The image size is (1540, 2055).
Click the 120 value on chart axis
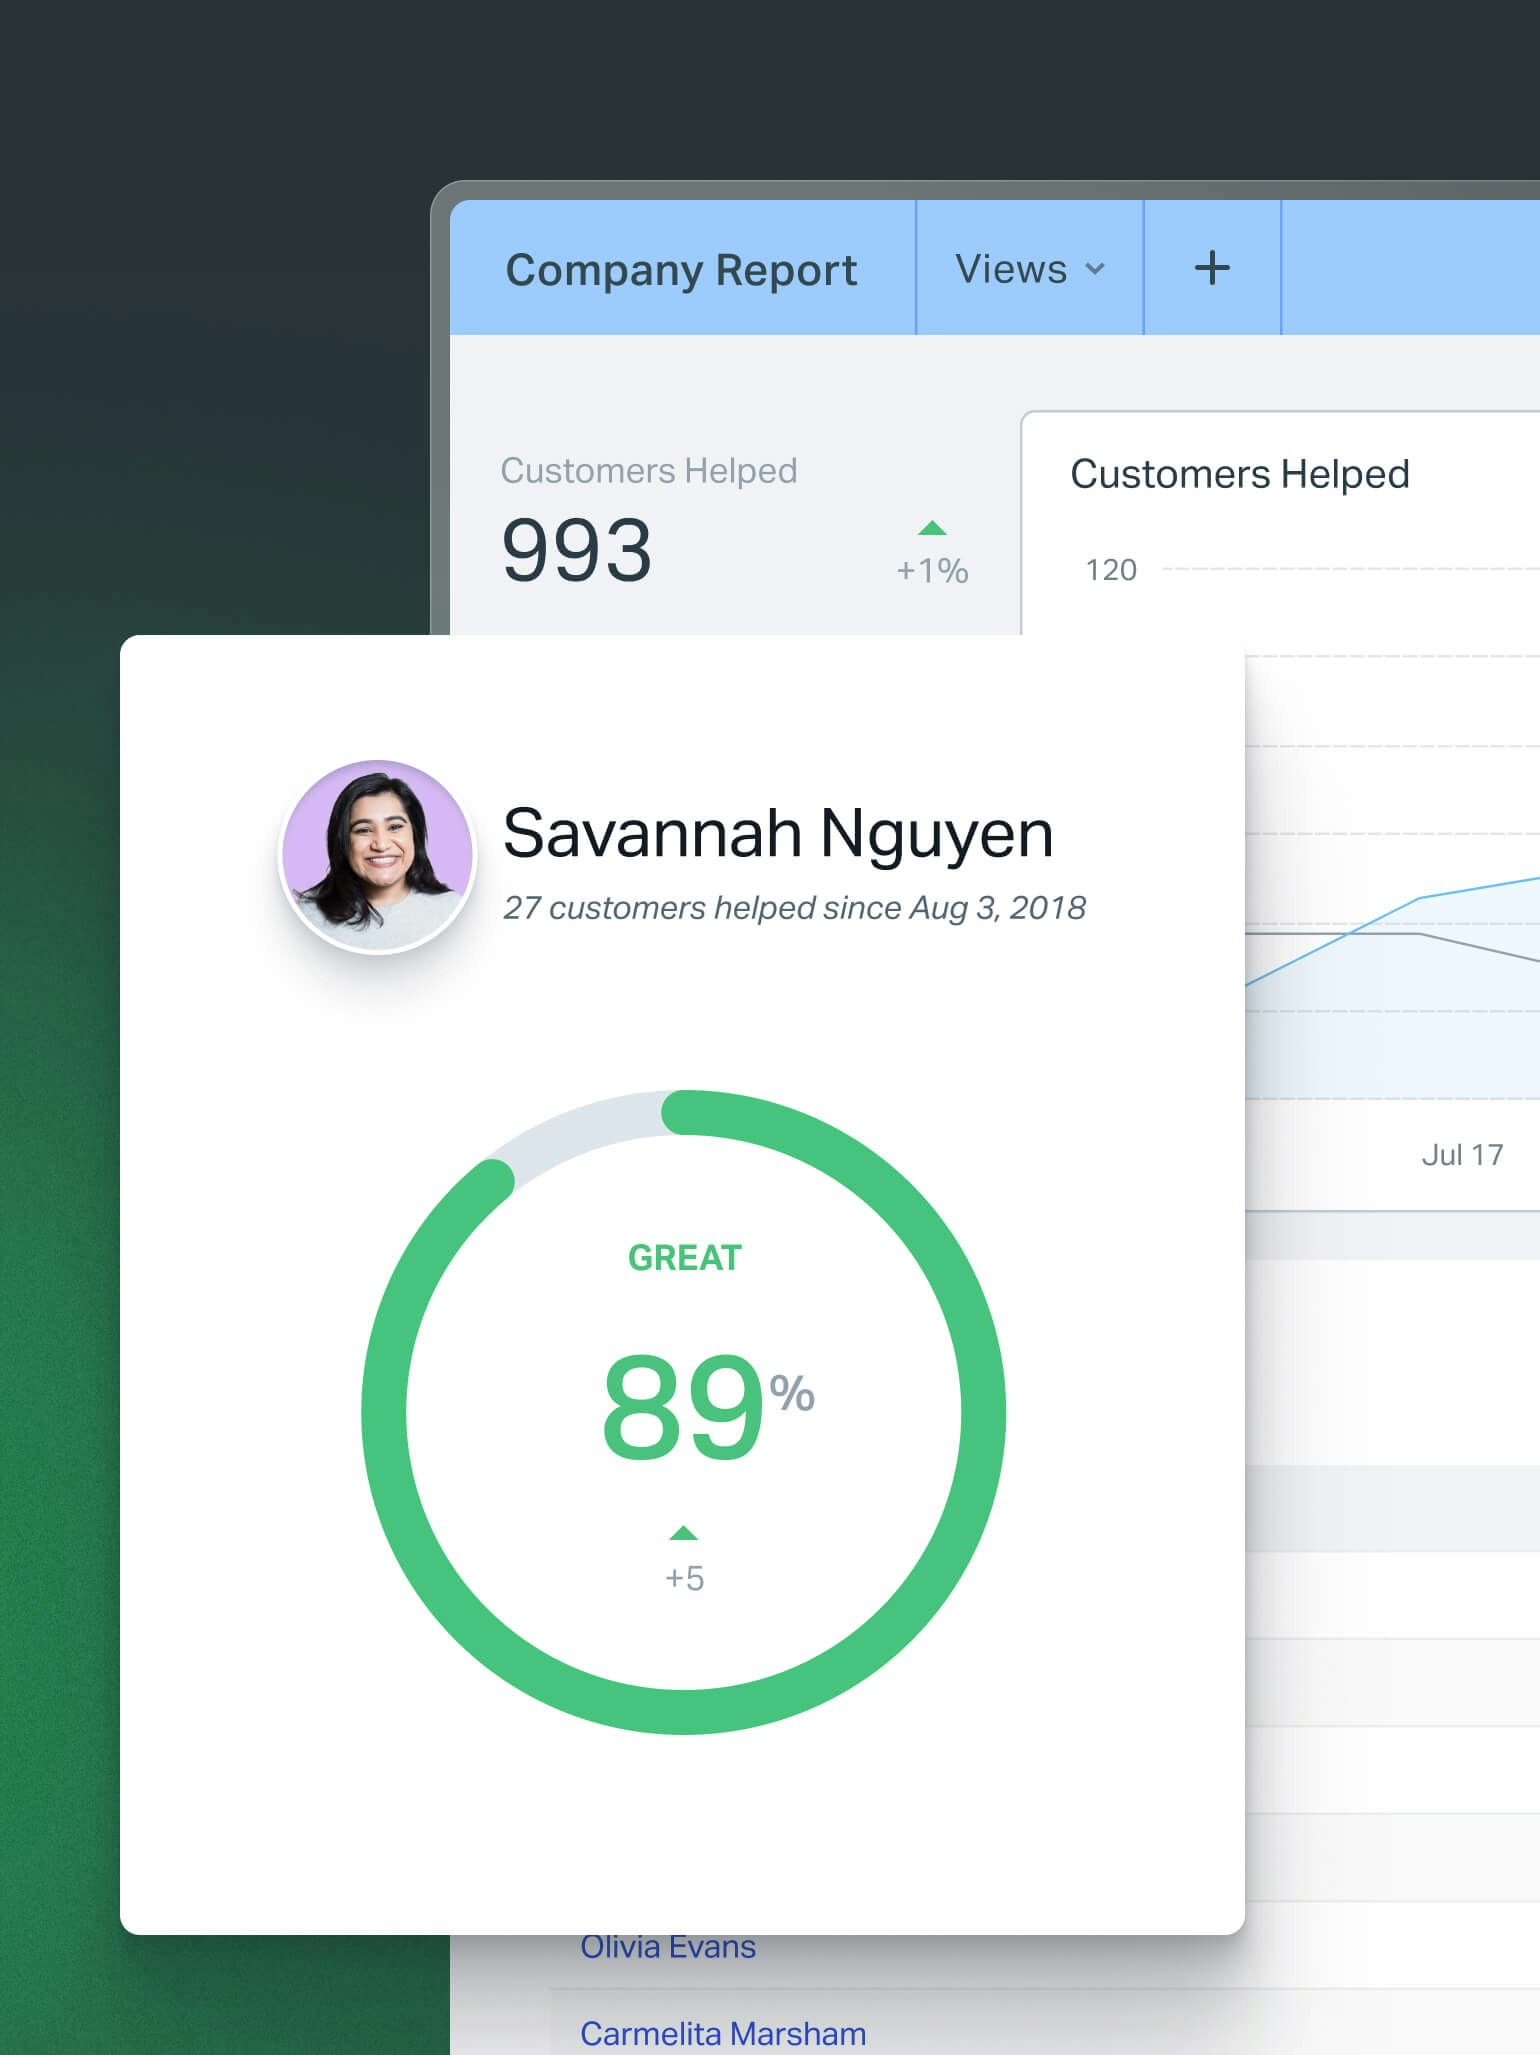(x=1111, y=570)
